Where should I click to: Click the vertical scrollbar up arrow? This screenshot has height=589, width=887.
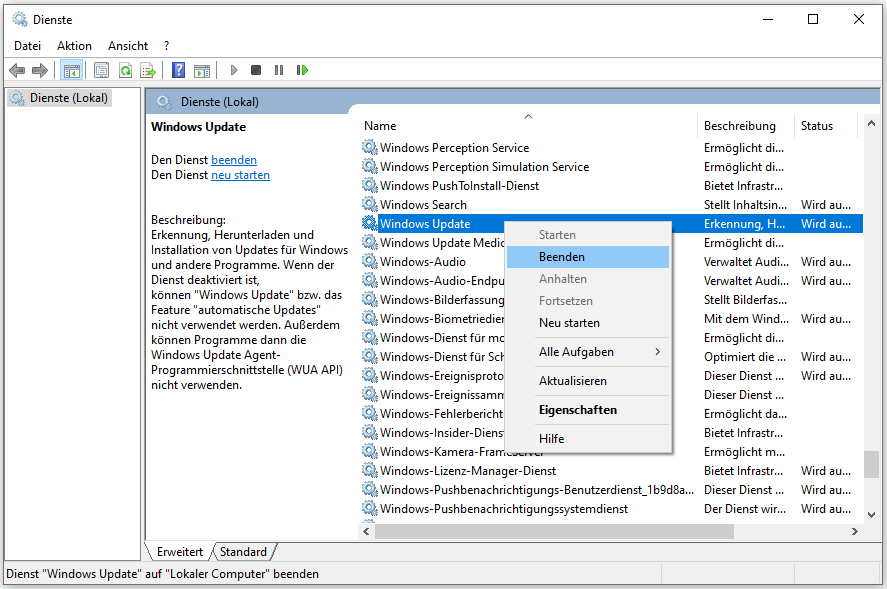[x=871, y=123]
